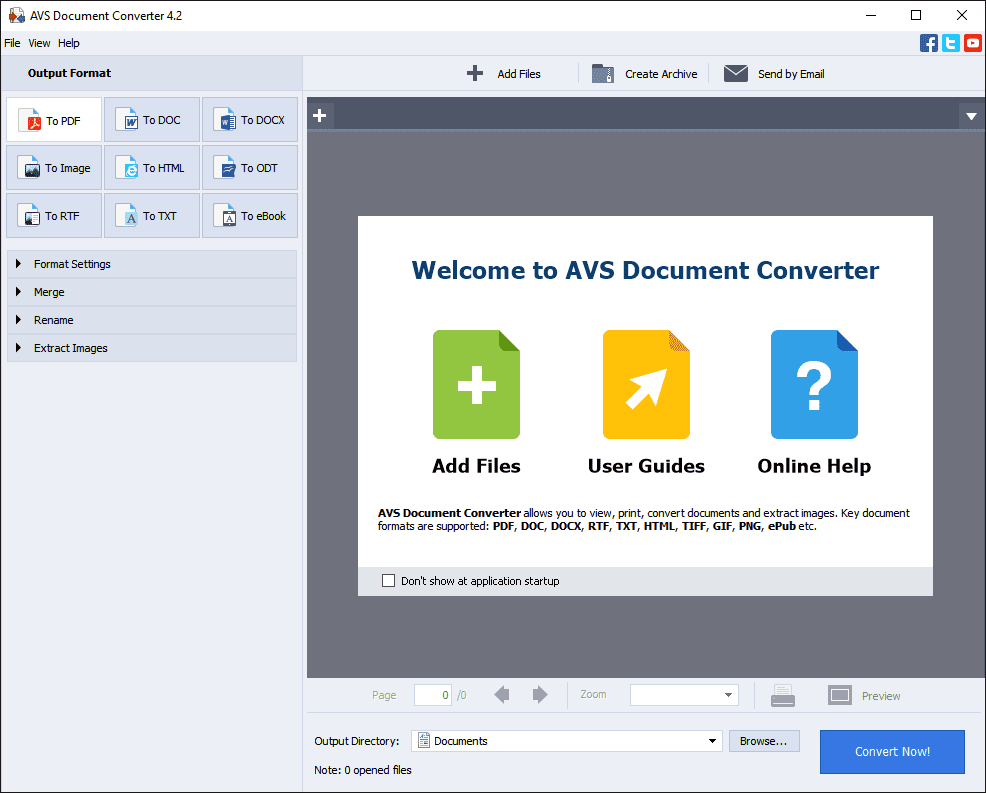Click the Preview monitor icon
Image resolution: width=986 pixels, height=793 pixels.
pos(839,696)
